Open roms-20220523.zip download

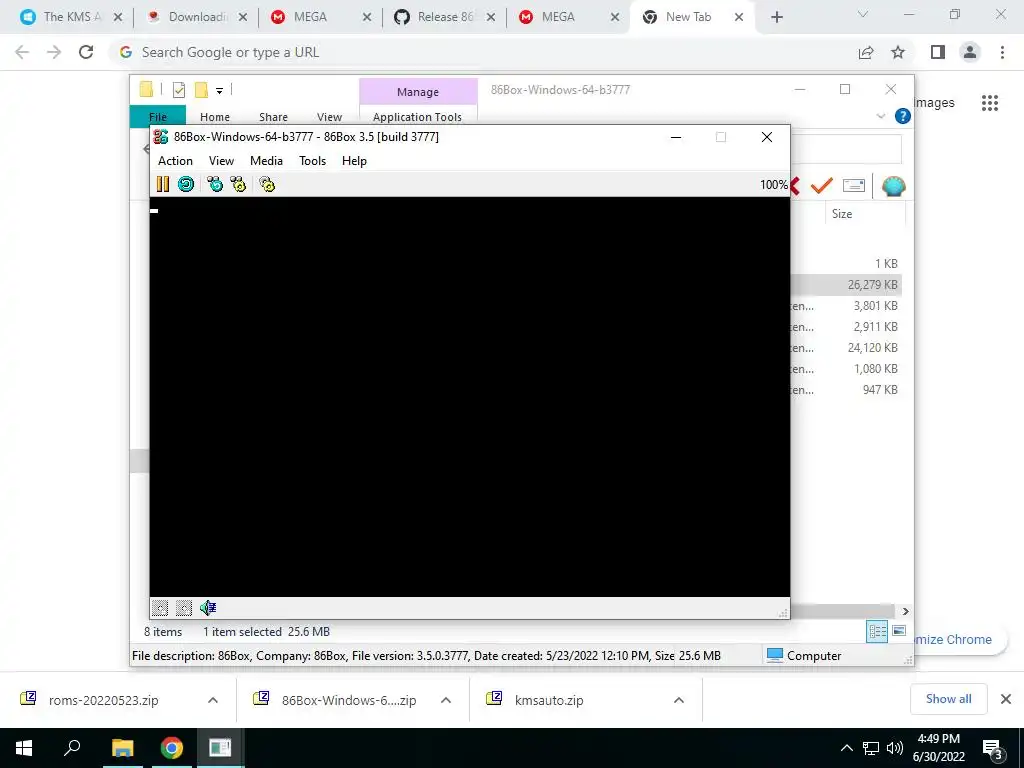coord(103,700)
